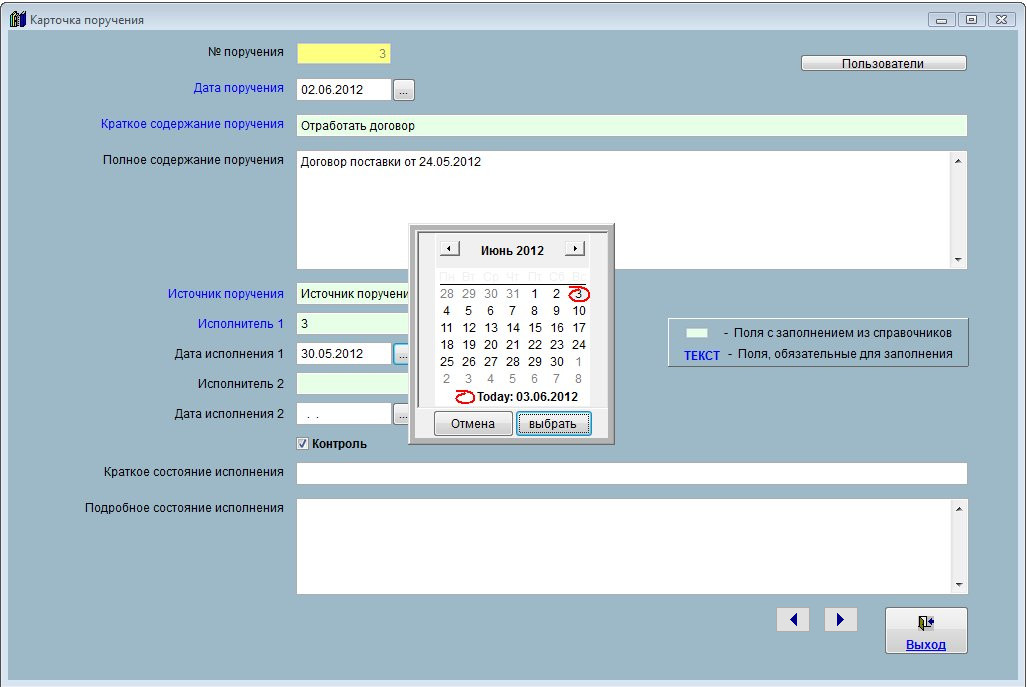Select June 12 in the calendar
This screenshot has width=1027, height=687.
tap(469, 328)
